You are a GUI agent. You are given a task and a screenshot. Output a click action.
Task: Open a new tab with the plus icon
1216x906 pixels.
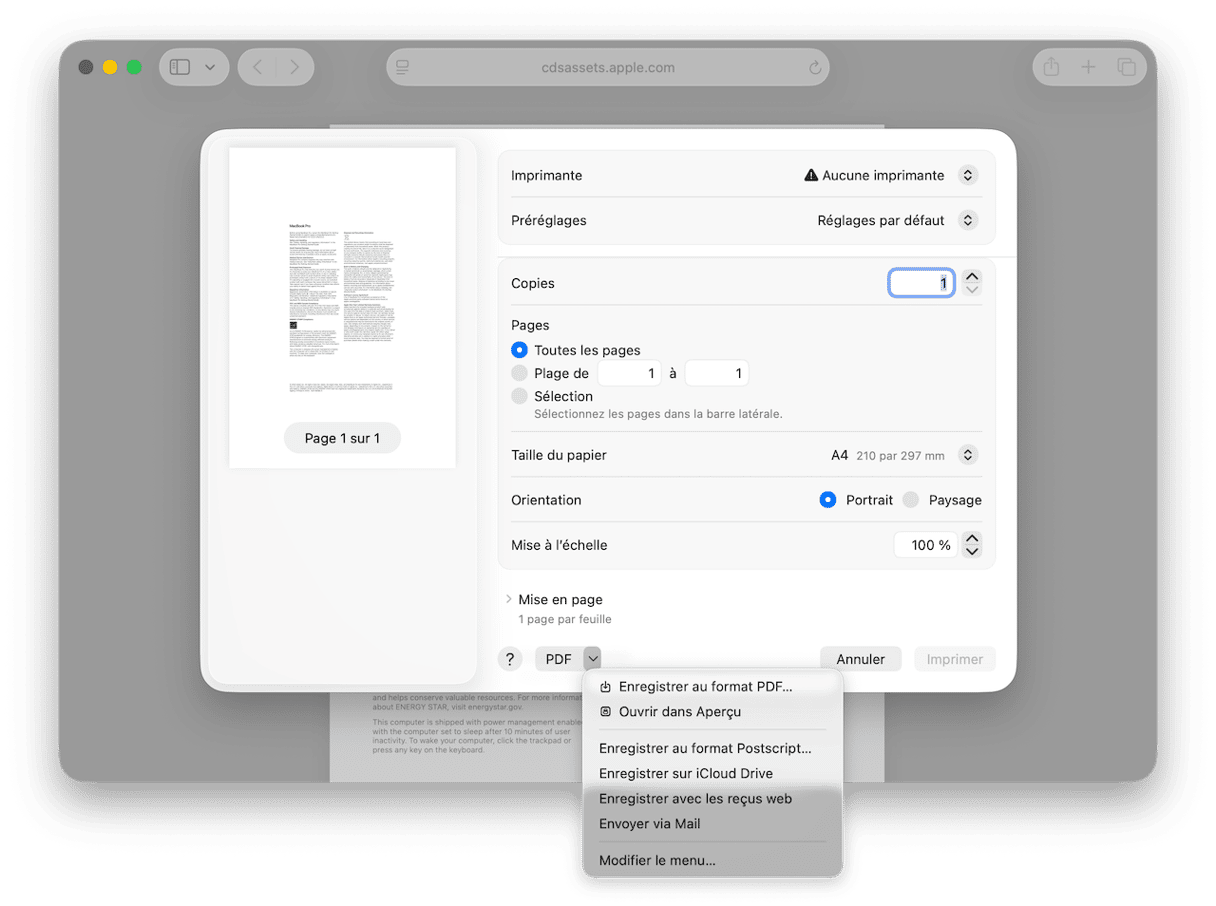click(x=1088, y=67)
